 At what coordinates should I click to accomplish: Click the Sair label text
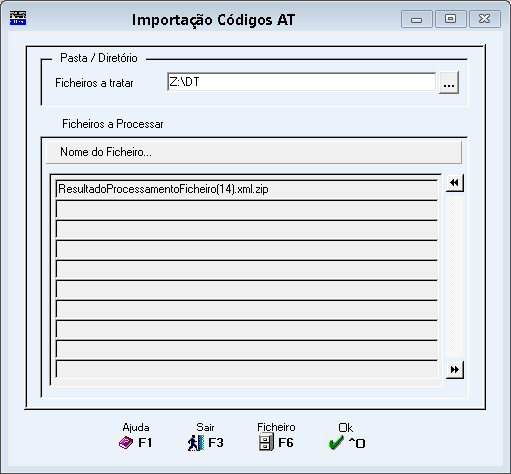pyautogui.click(x=205, y=427)
